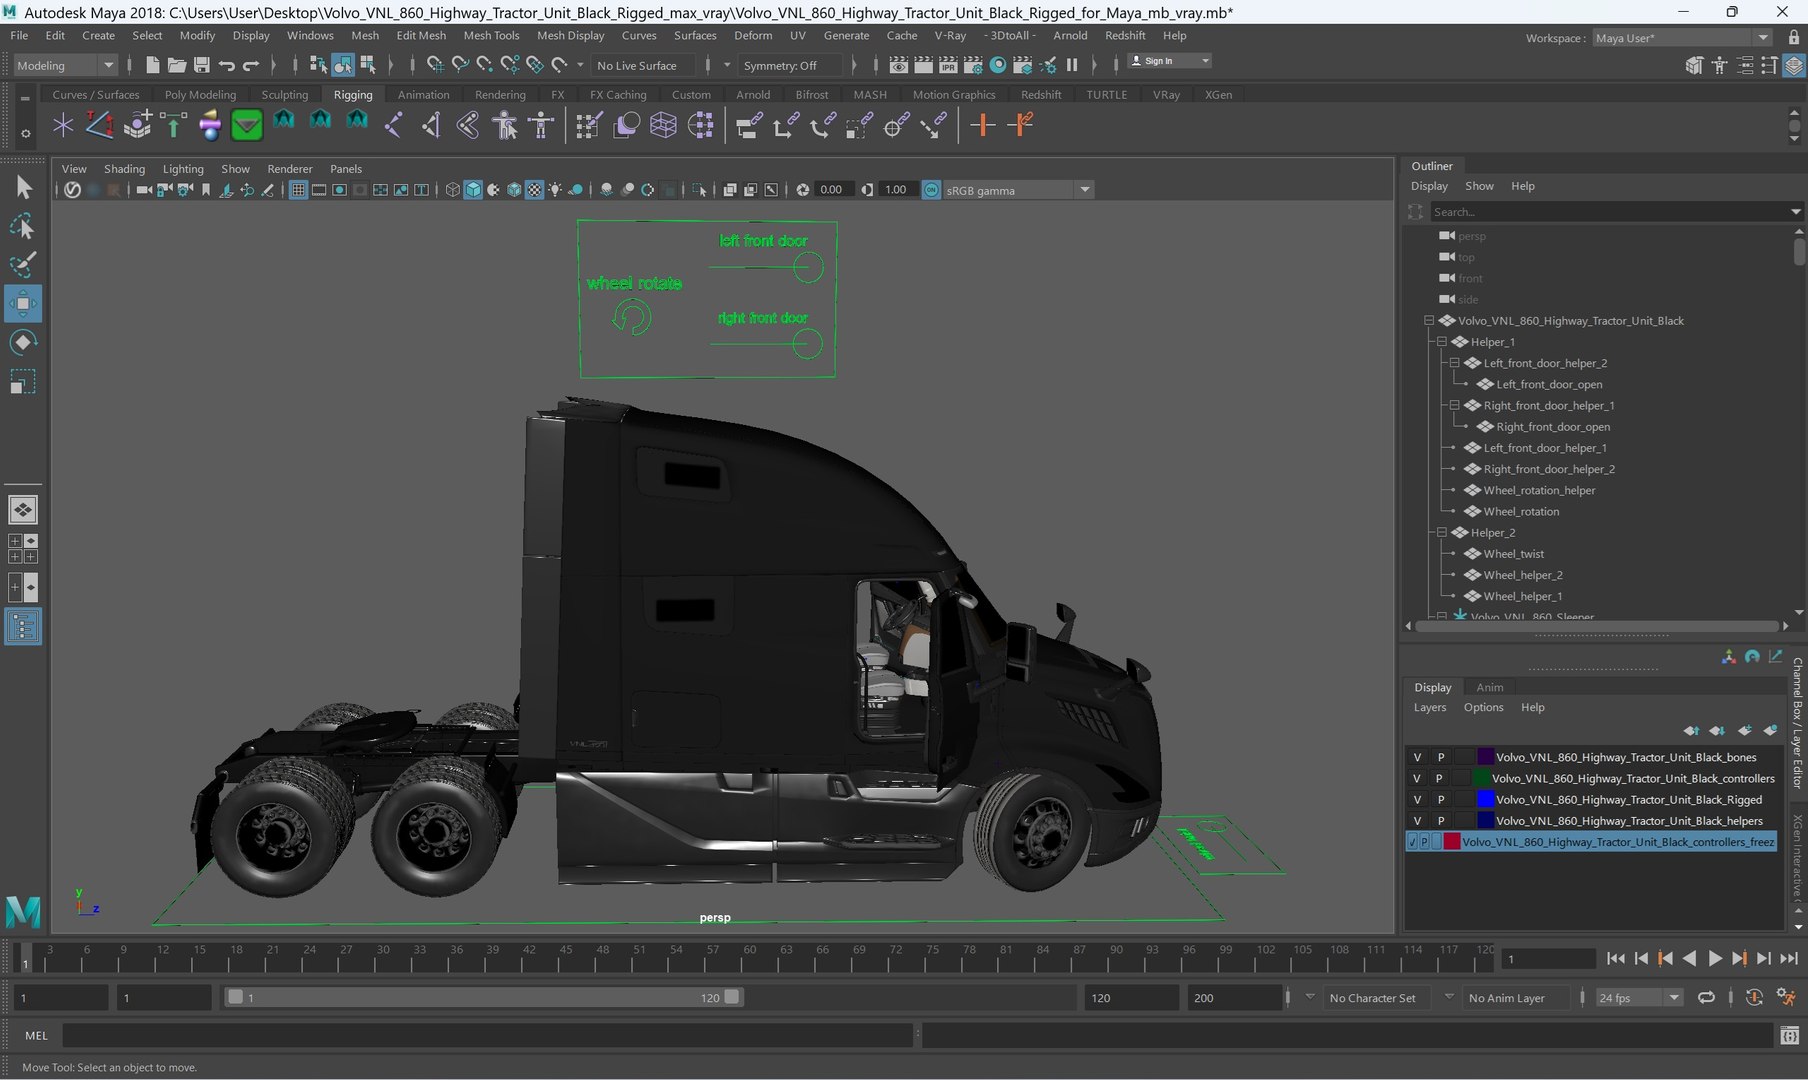The width and height of the screenshot is (1808, 1080).
Task: Open the Workspace Maya User dropdown
Action: tap(1683, 38)
